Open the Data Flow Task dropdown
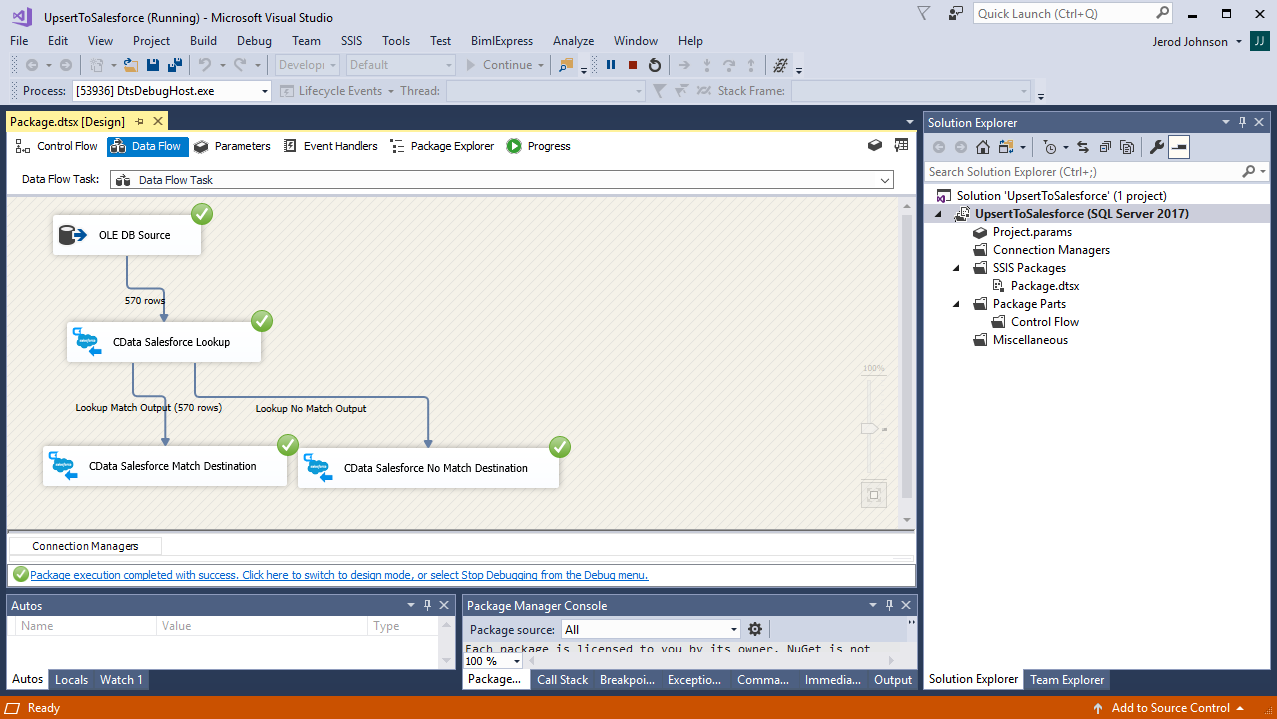1277x719 pixels. tap(885, 180)
